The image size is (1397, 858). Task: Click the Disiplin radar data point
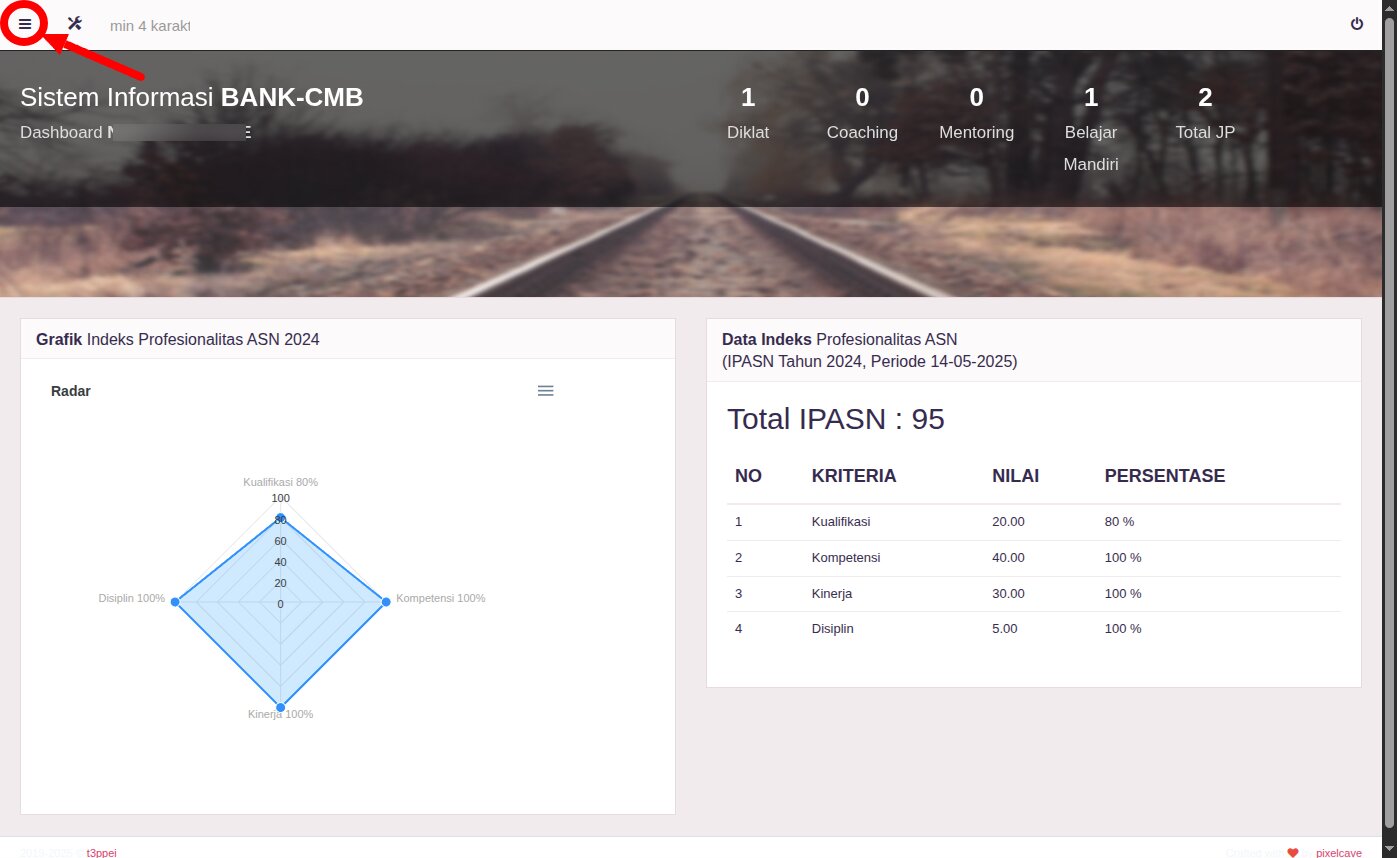click(175, 602)
